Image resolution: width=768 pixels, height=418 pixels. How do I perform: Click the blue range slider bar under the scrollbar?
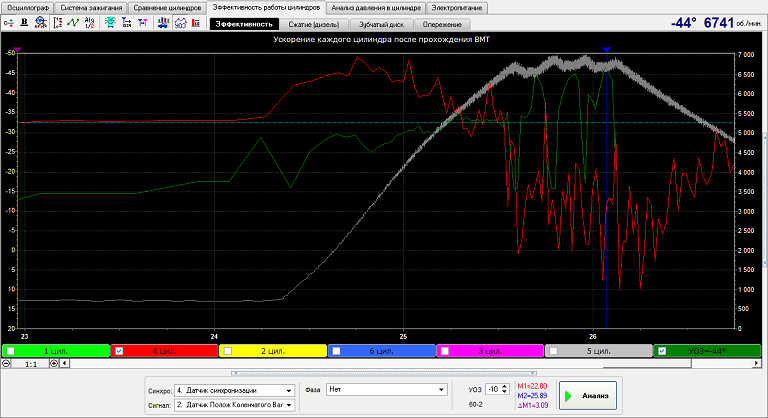[384, 373]
